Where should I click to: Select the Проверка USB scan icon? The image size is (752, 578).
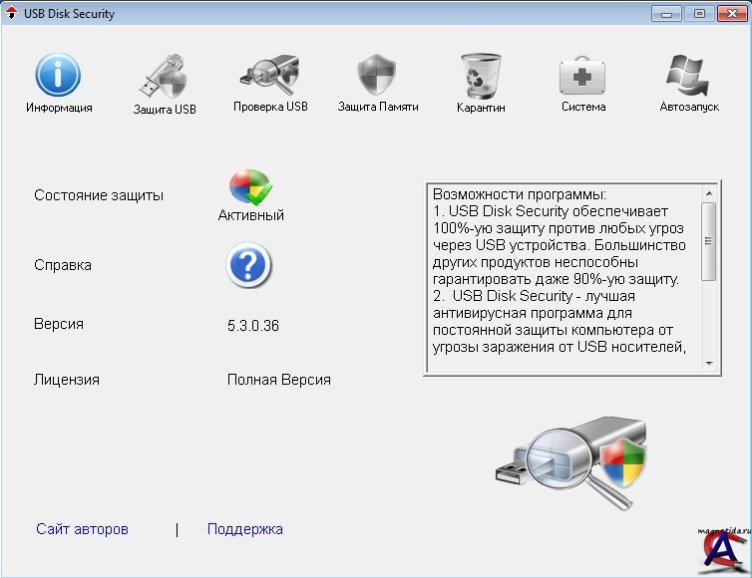click(x=270, y=75)
